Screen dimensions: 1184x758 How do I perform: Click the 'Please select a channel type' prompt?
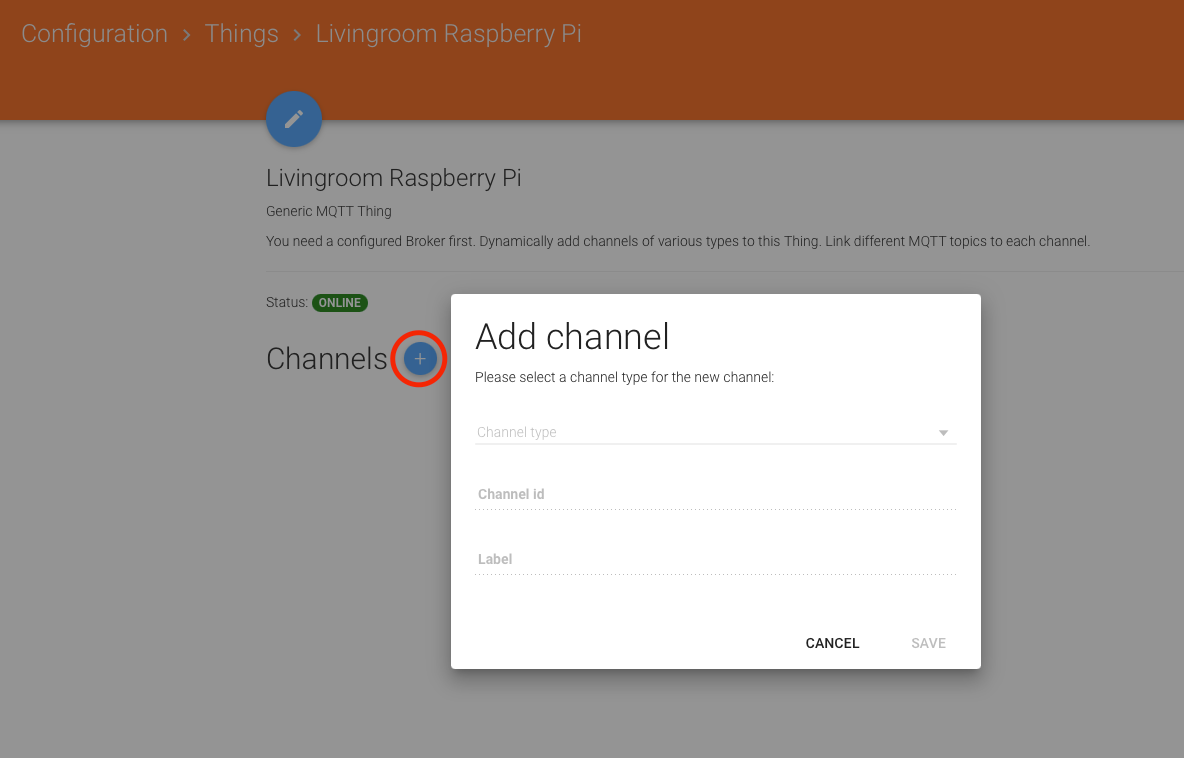point(624,378)
